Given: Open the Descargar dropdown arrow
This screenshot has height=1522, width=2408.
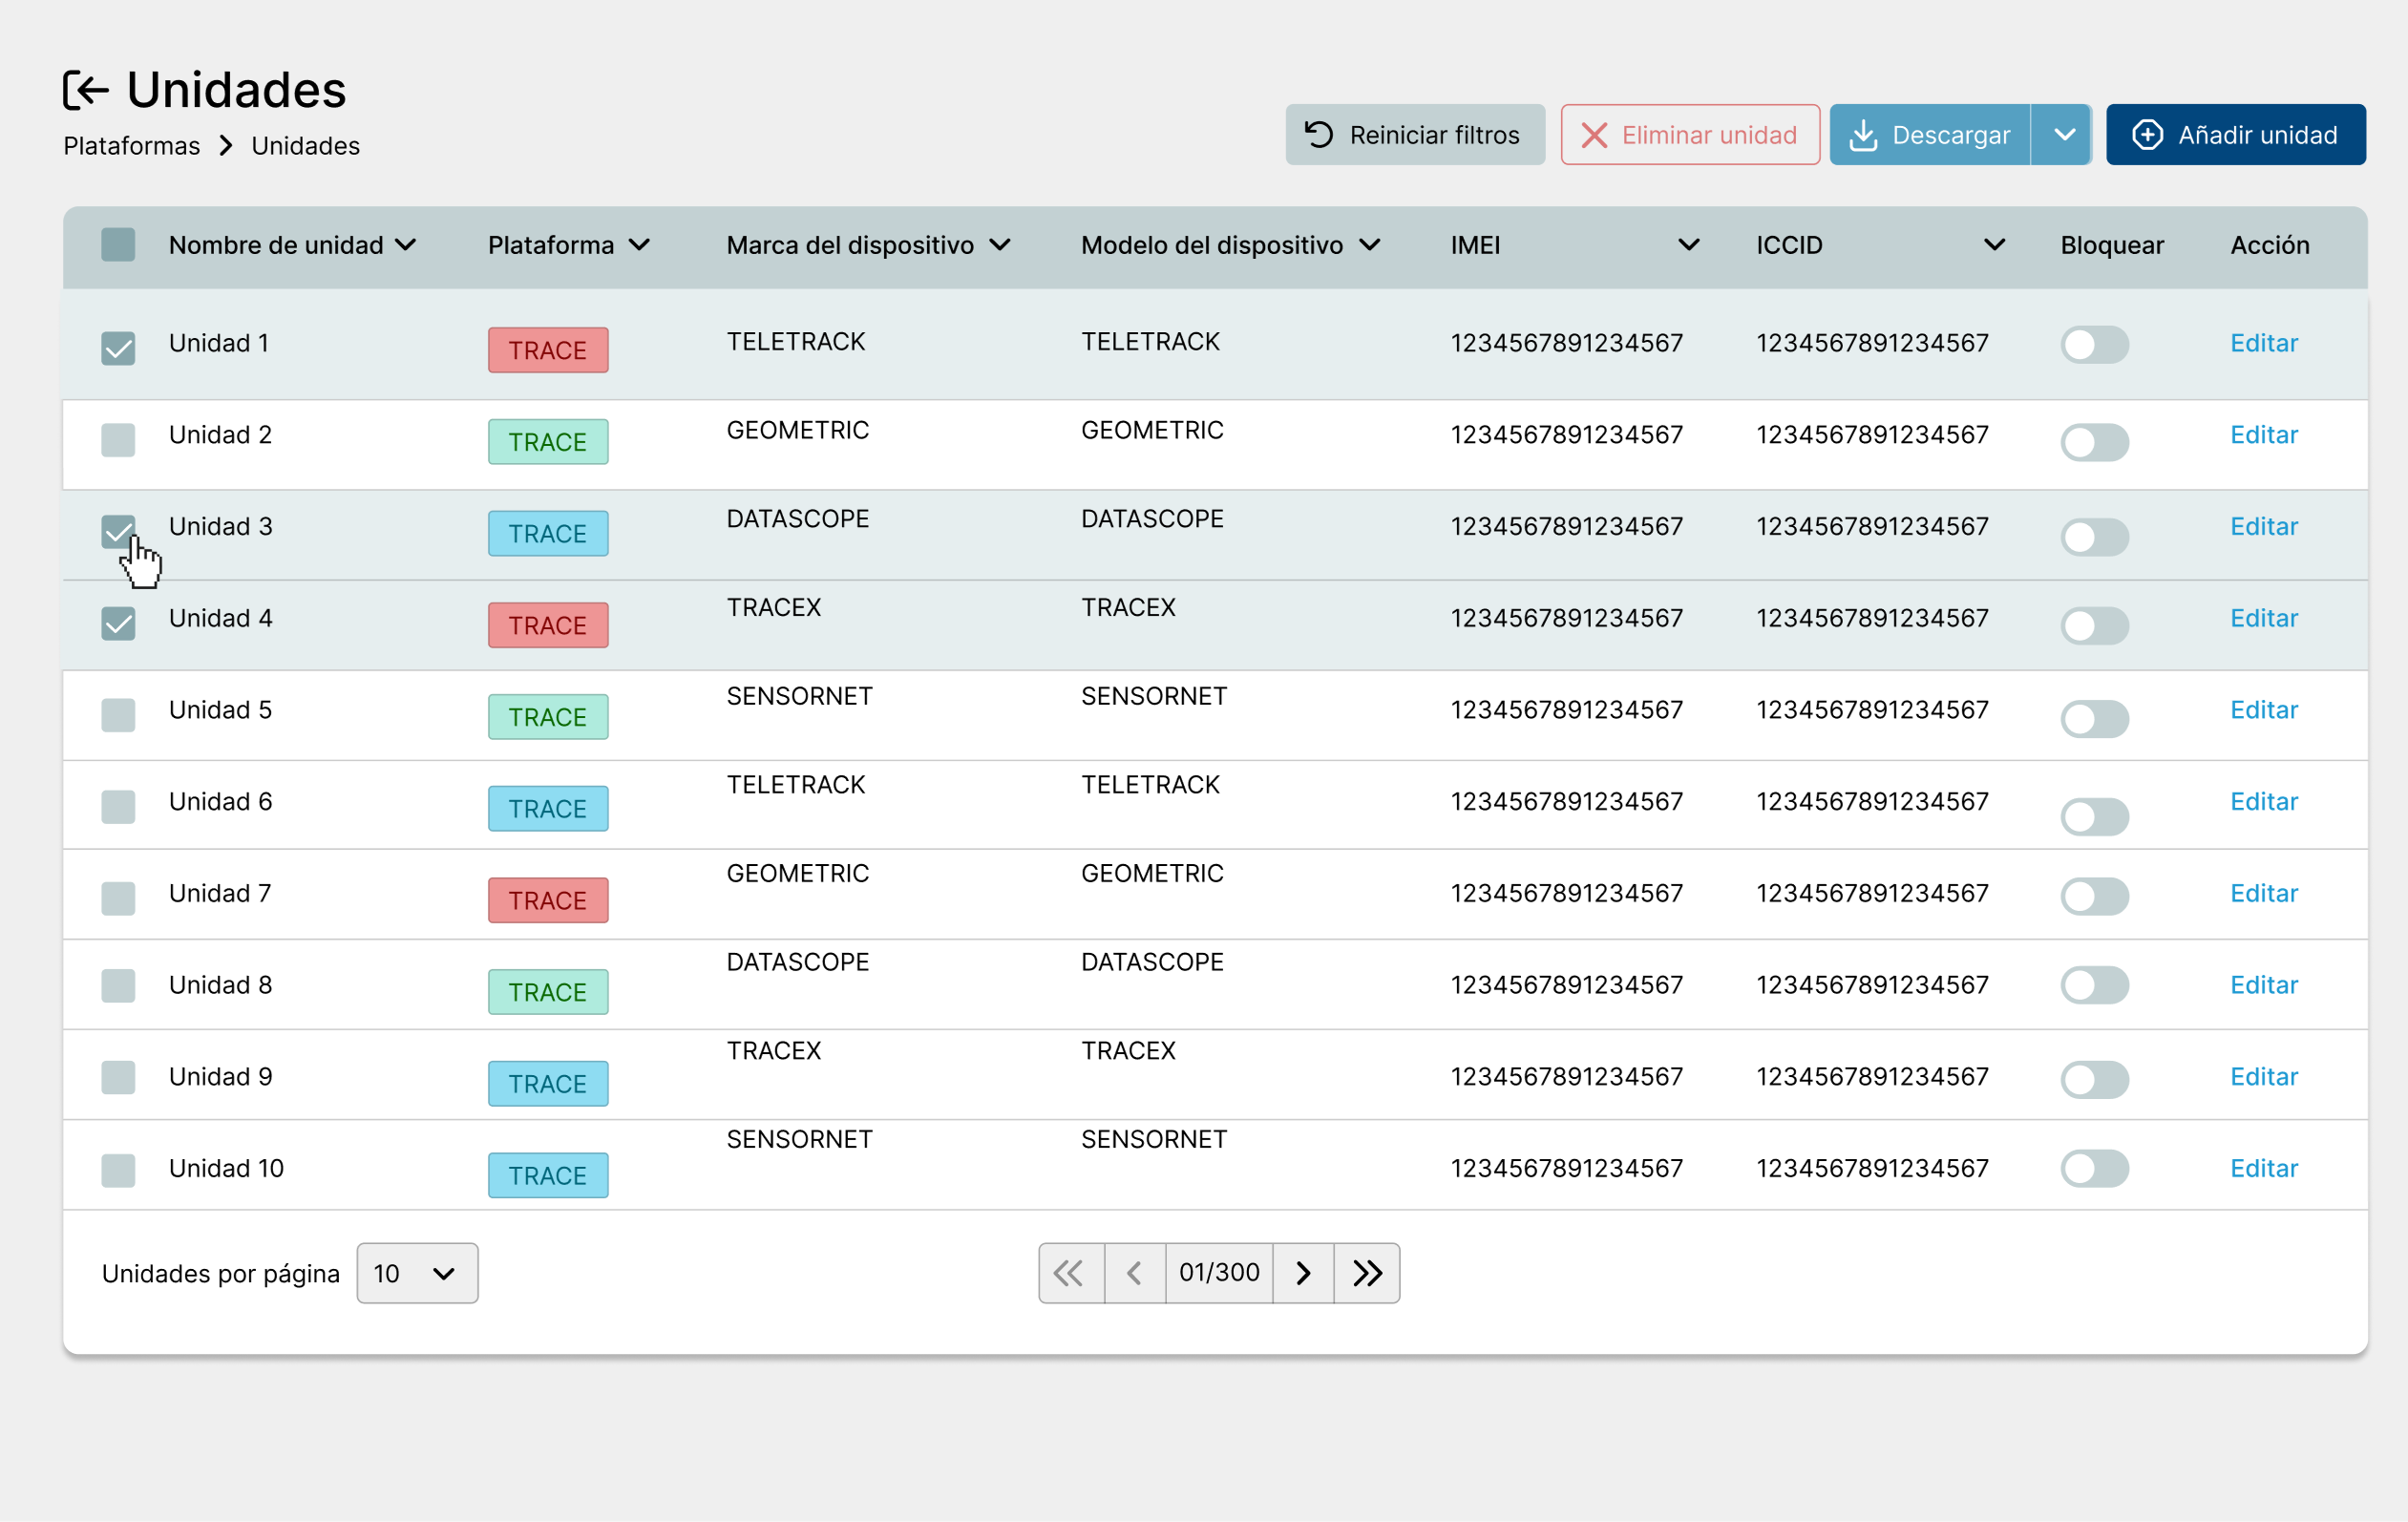Looking at the screenshot, I should 2064,135.
